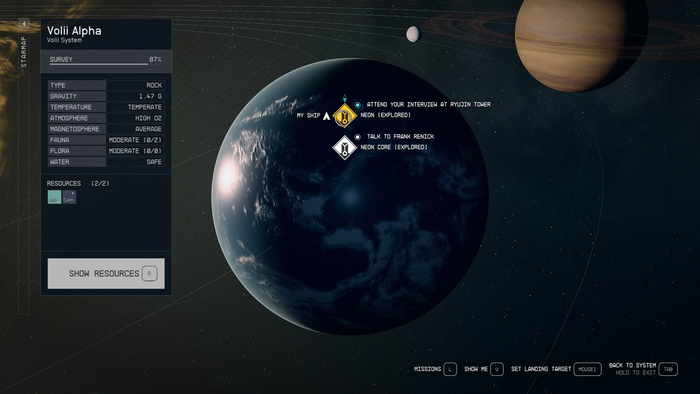Click the 87% survey value

click(155, 59)
